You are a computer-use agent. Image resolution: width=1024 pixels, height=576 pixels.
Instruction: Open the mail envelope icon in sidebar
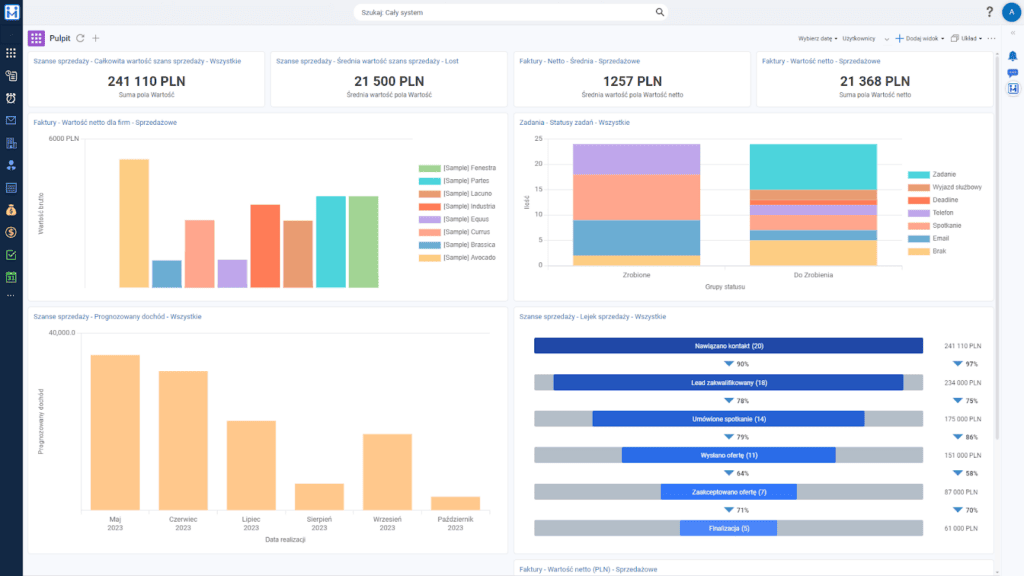11,120
